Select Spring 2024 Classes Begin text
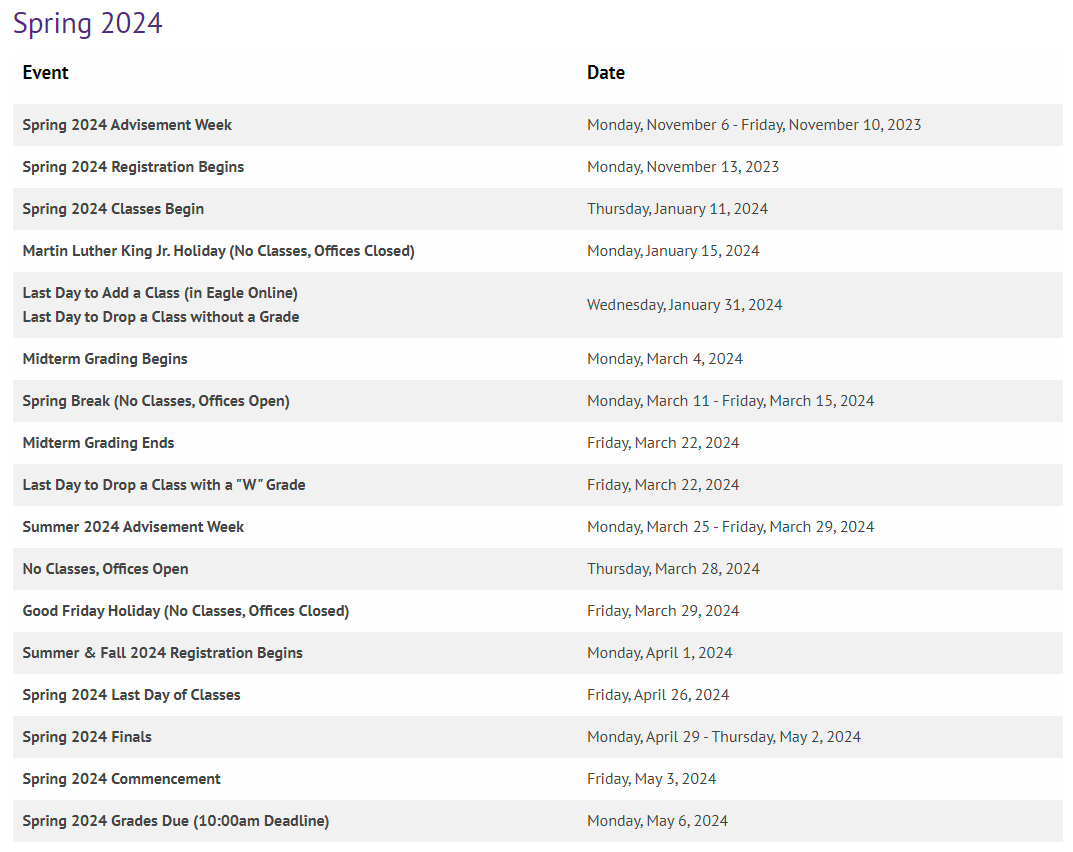 tap(113, 209)
